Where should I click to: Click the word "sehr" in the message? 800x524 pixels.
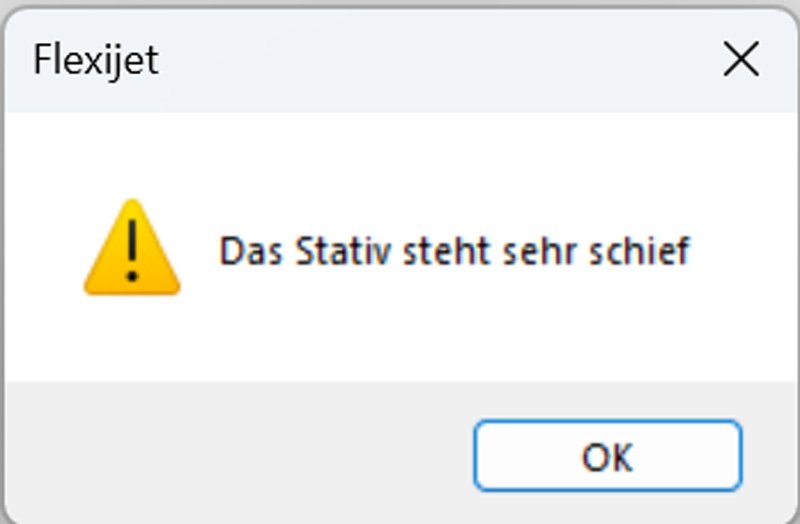tap(540, 251)
